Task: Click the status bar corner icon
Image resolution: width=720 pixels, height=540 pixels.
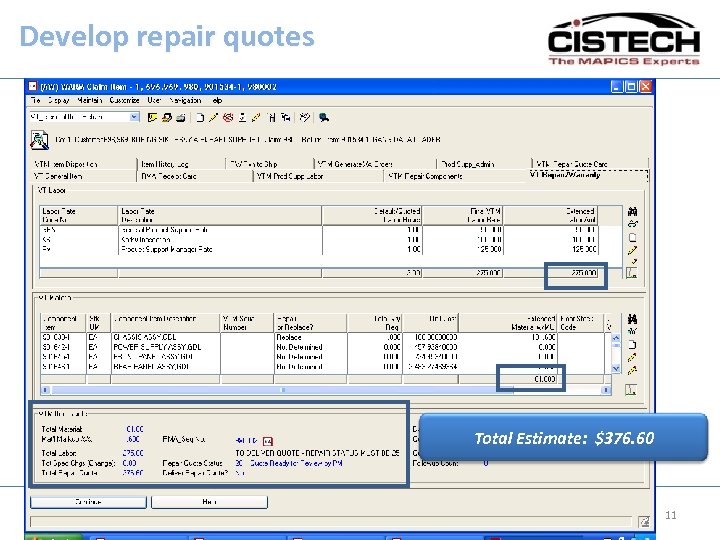Action: point(644,522)
